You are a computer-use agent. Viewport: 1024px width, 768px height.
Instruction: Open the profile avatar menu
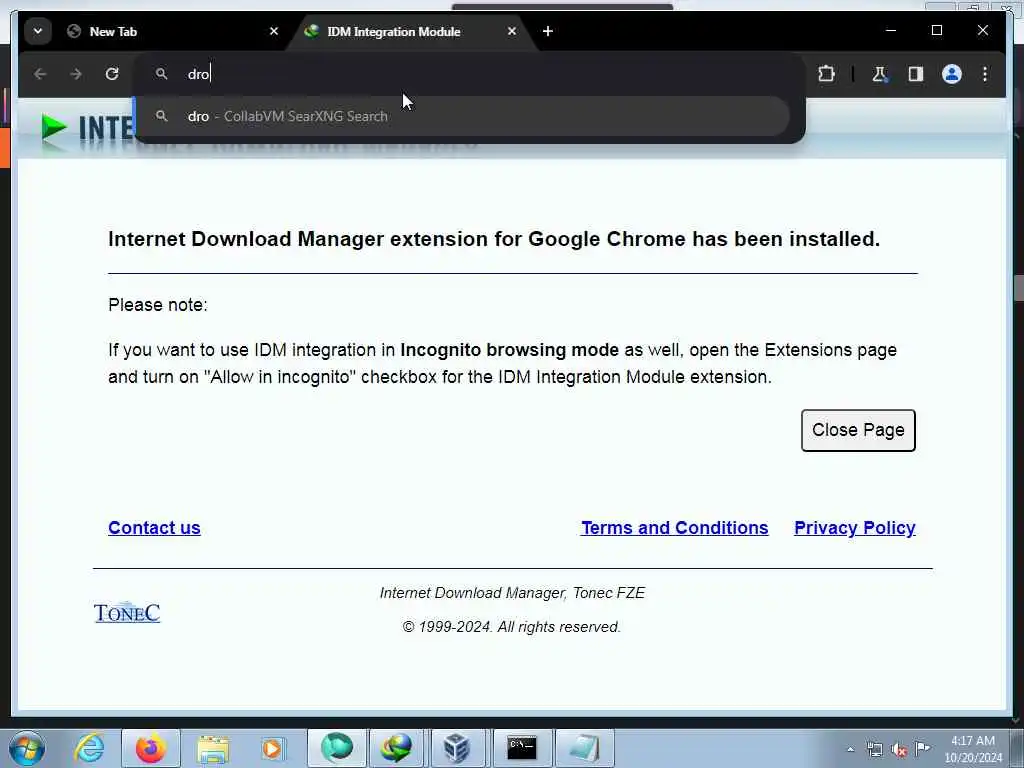point(952,74)
